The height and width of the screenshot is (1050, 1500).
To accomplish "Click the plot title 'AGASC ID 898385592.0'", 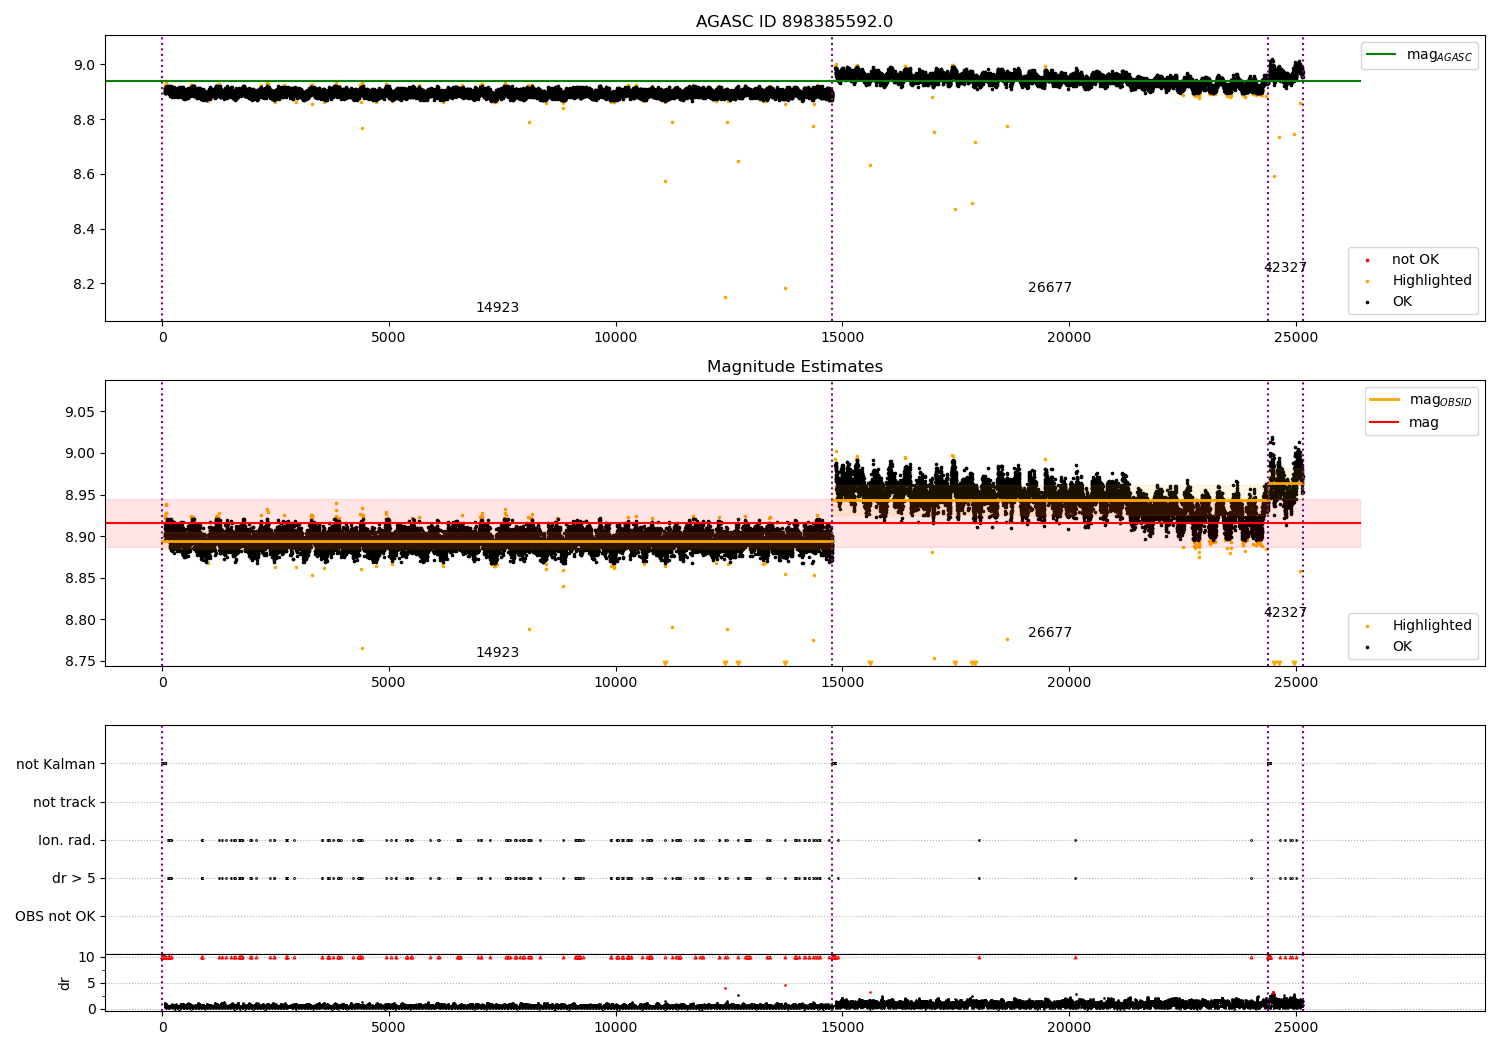I will [794, 22].
